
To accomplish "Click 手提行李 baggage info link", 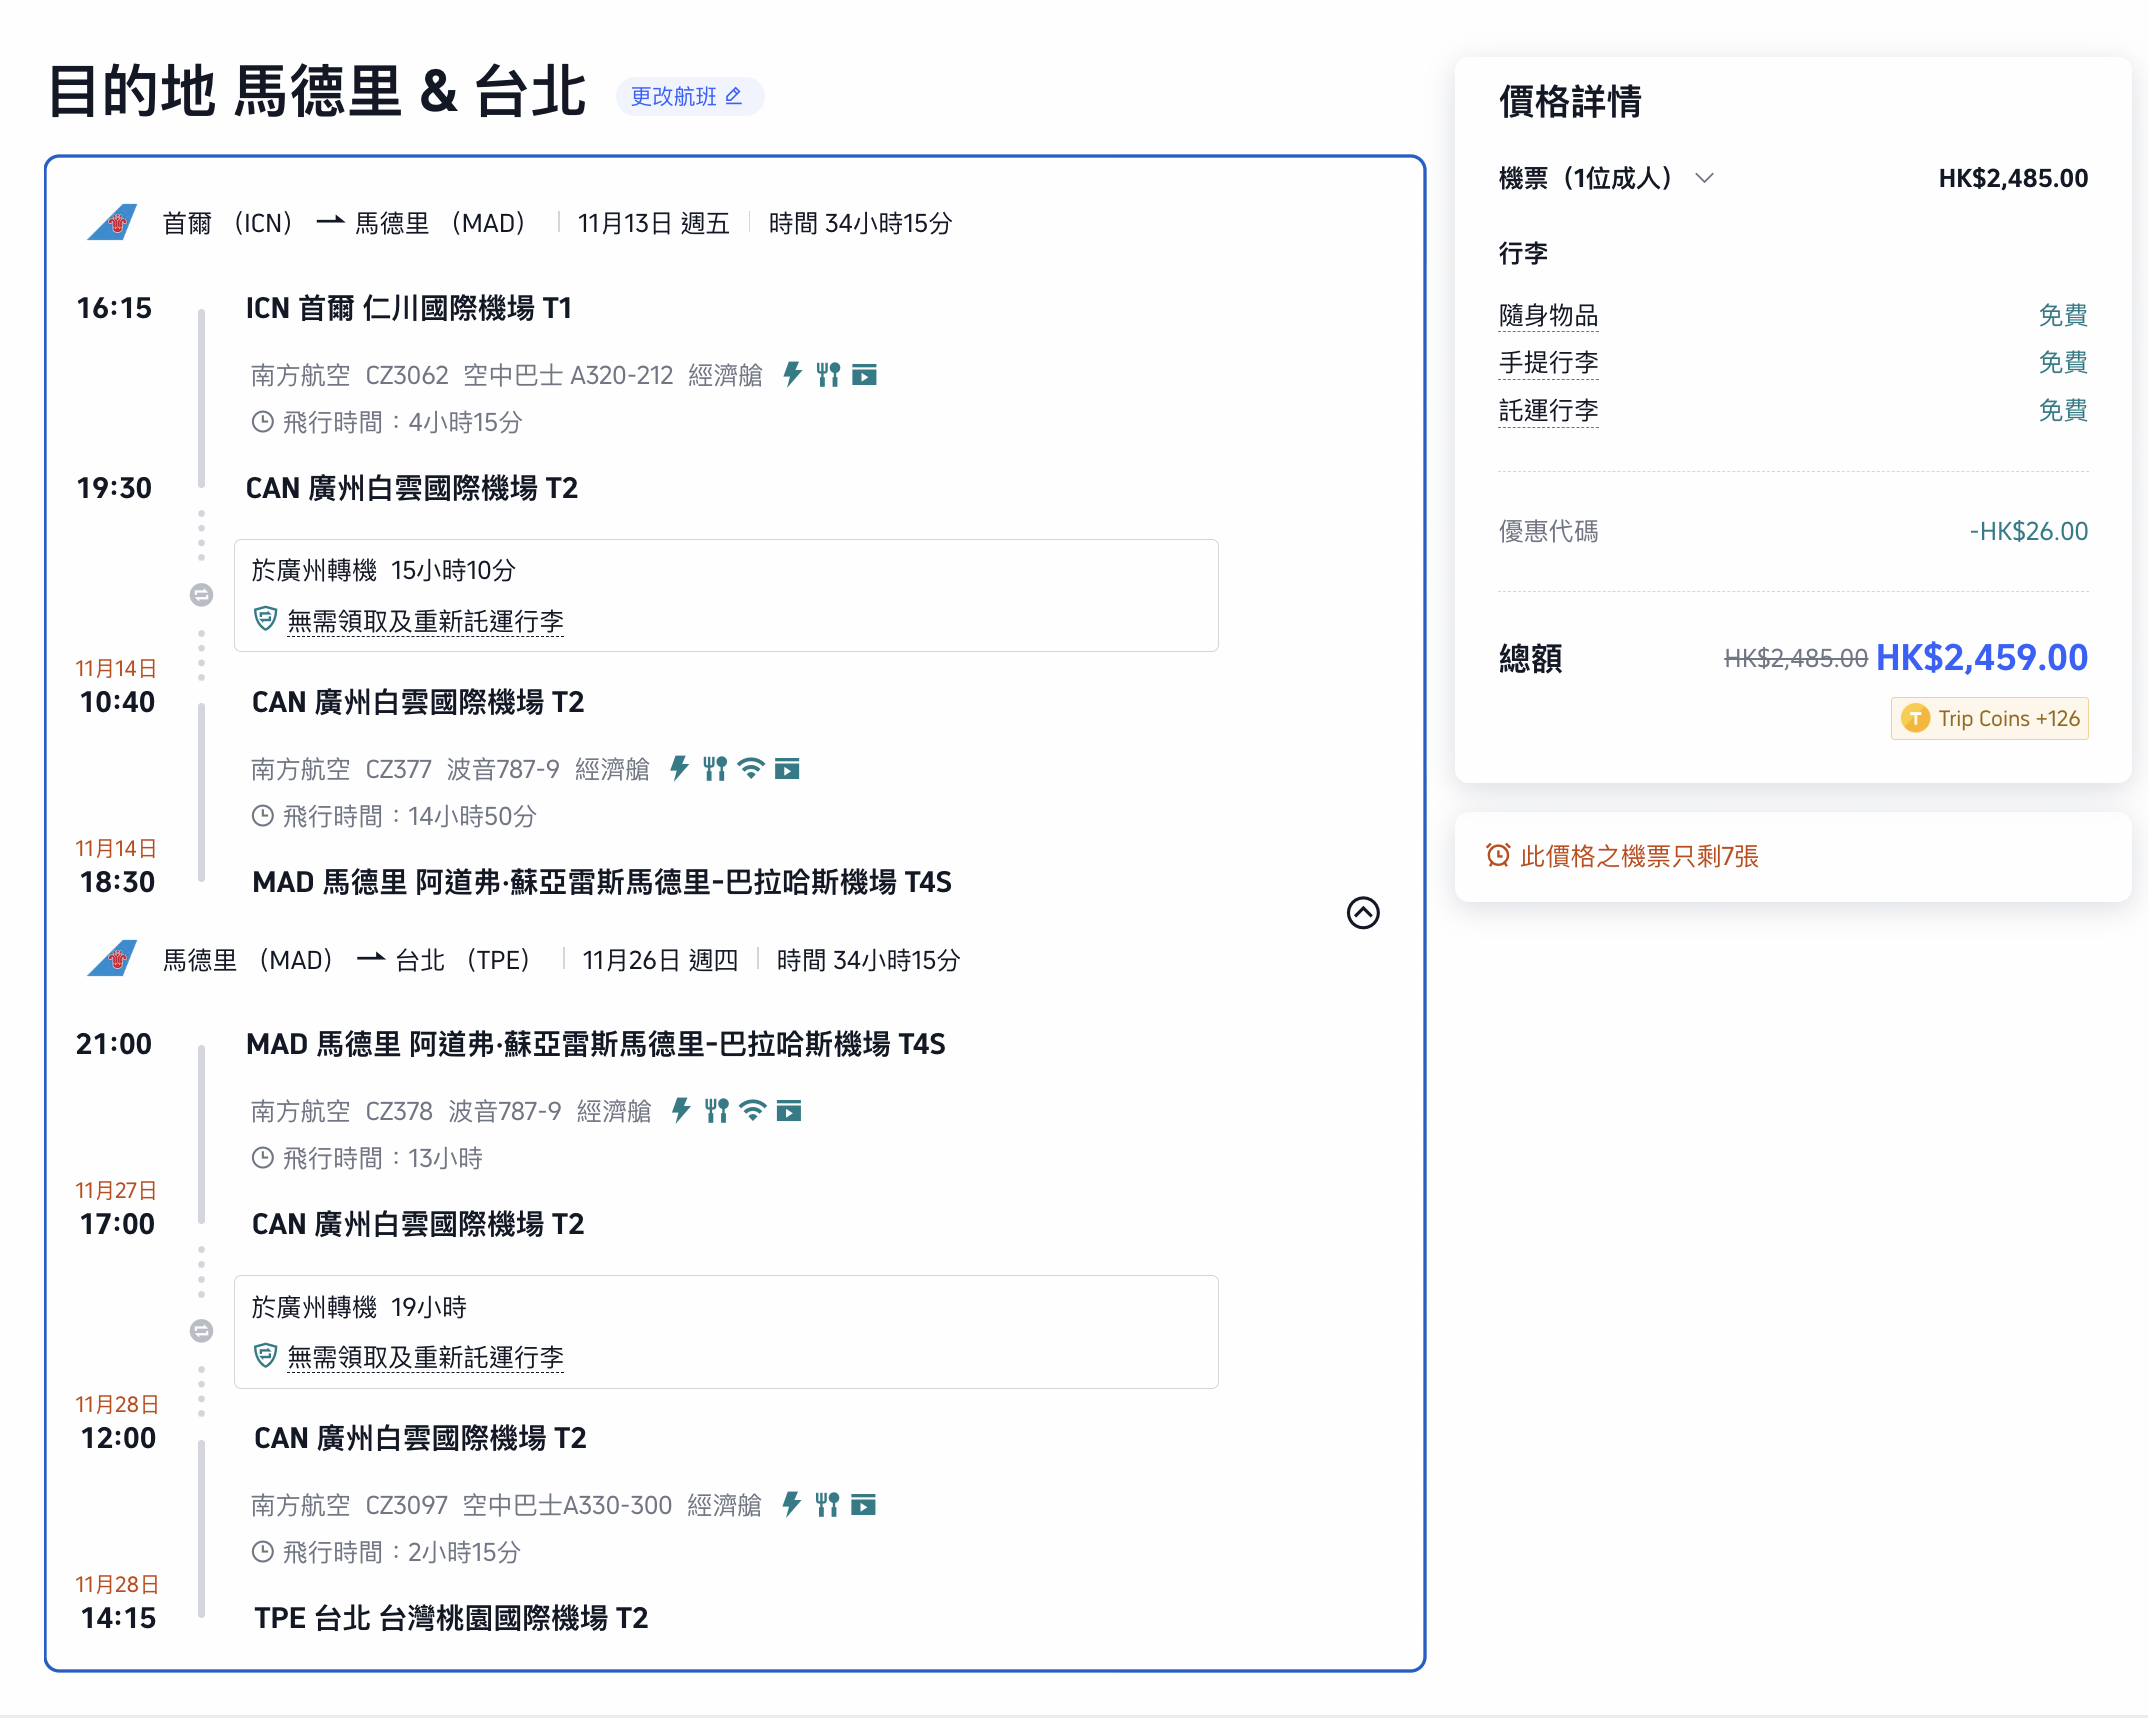I will (1548, 362).
